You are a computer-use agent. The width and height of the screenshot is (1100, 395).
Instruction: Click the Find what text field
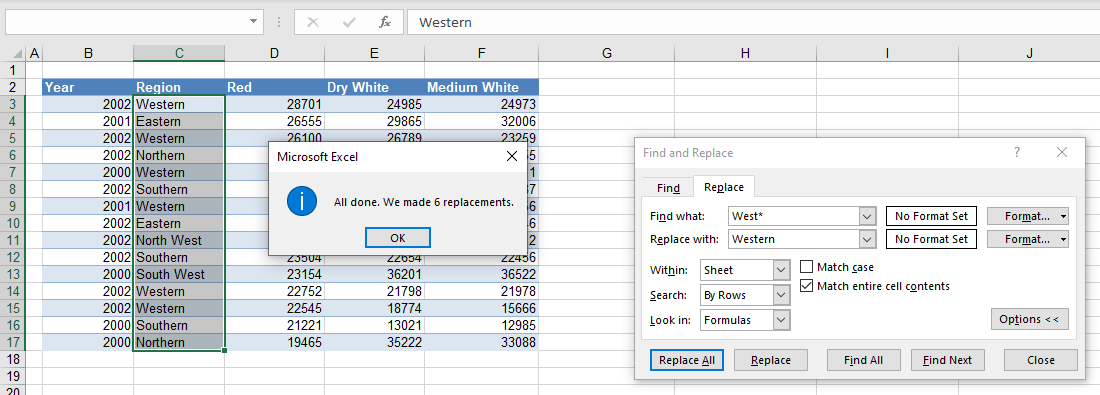tap(794, 216)
